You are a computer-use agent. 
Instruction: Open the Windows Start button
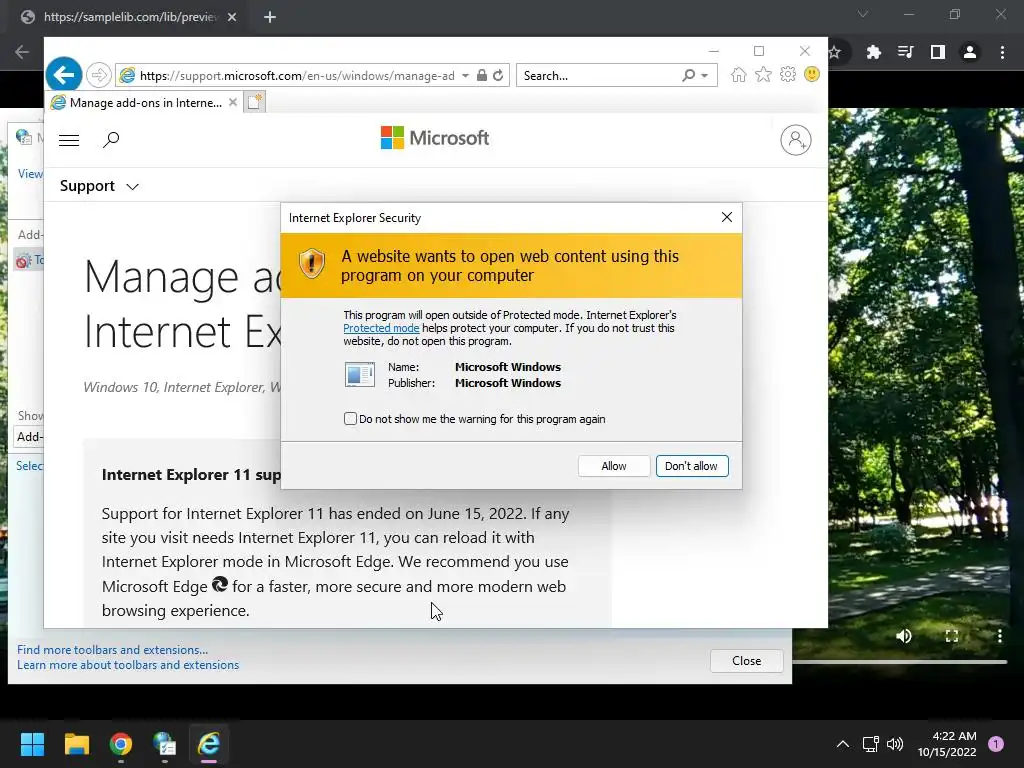point(32,744)
